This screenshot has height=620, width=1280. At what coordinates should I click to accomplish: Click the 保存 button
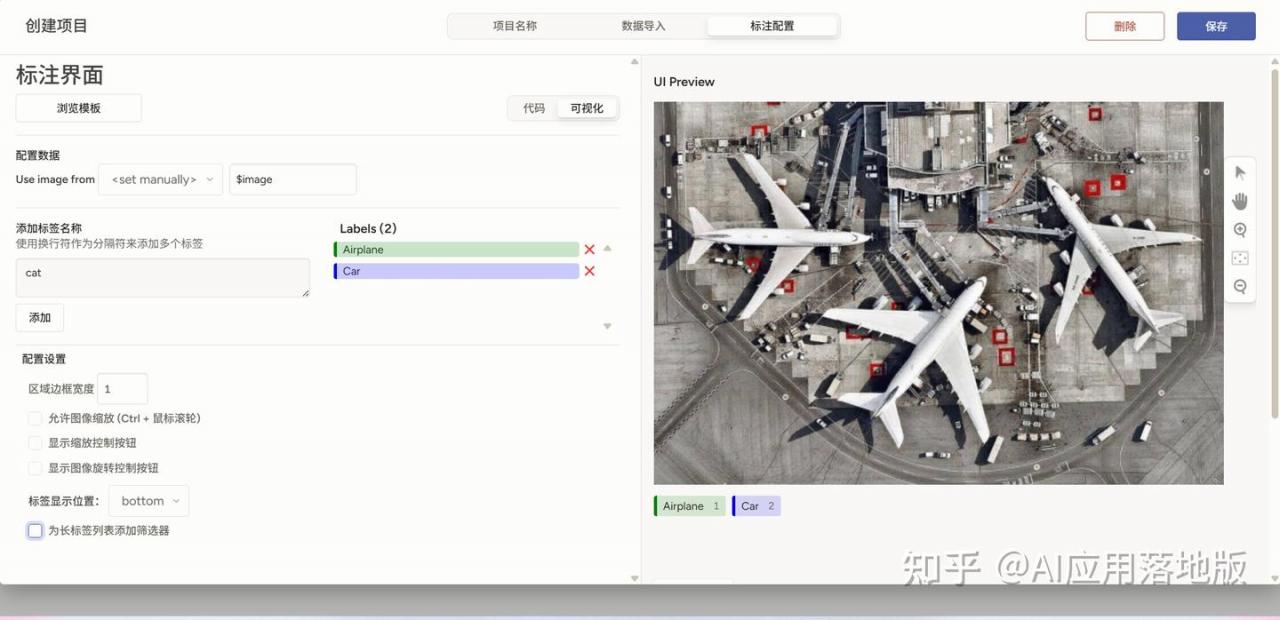tap(1216, 26)
